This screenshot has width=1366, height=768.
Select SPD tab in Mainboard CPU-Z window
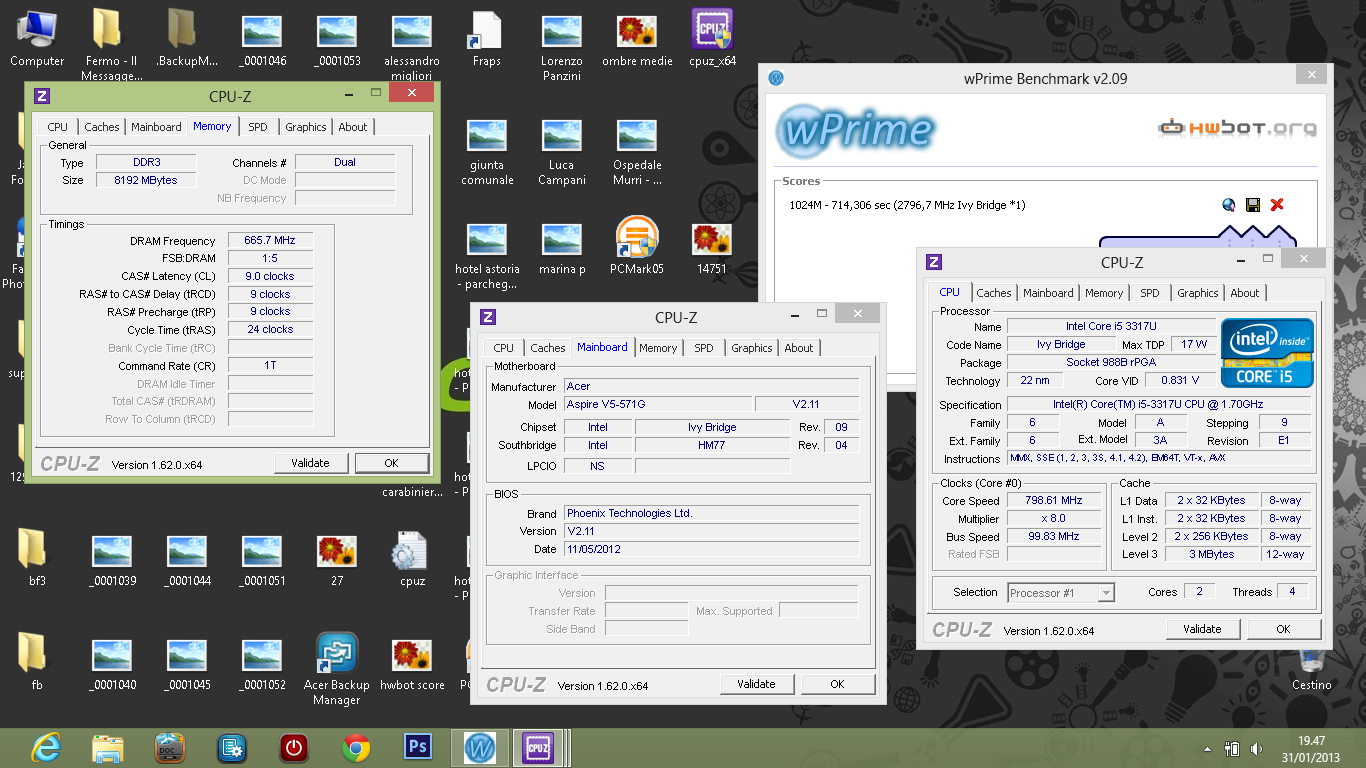tap(704, 348)
